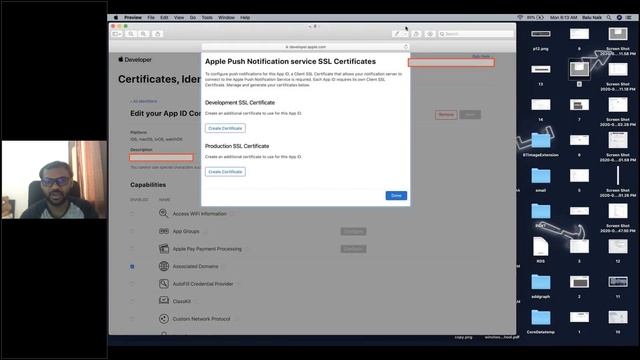Screen dimensions: 640x360
Task: Click the Siri icon in menu bar
Action: click(619, 18)
